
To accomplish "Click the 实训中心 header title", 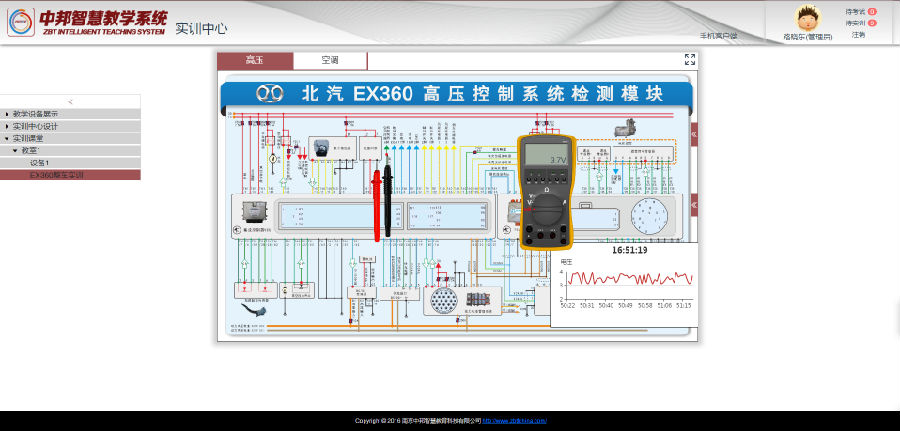I will click(201, 28).
